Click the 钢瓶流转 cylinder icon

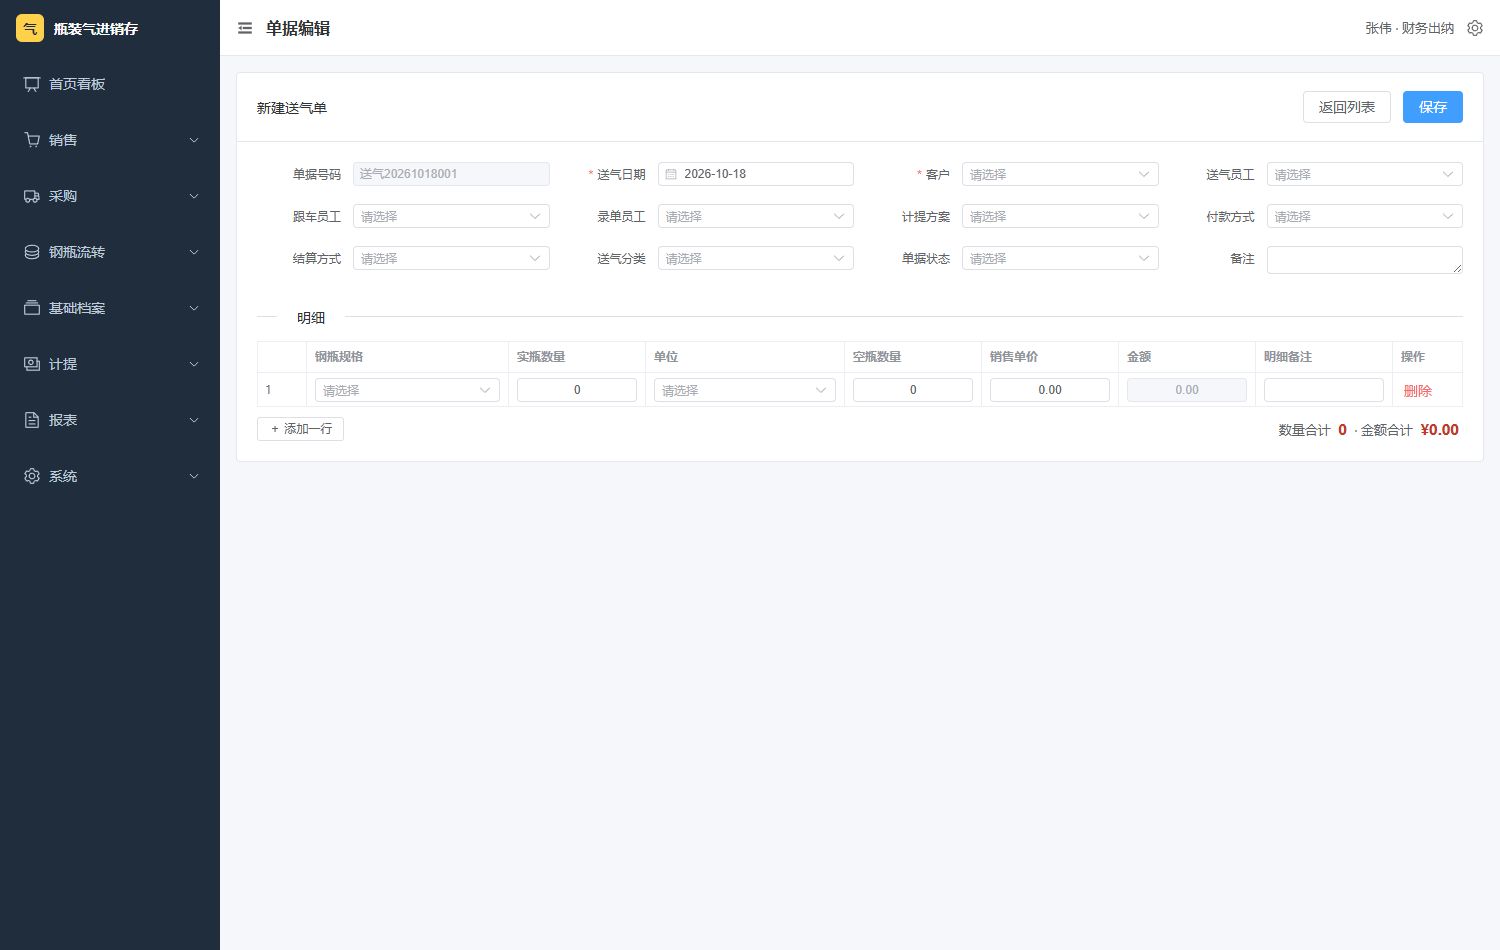coord(32,252)
